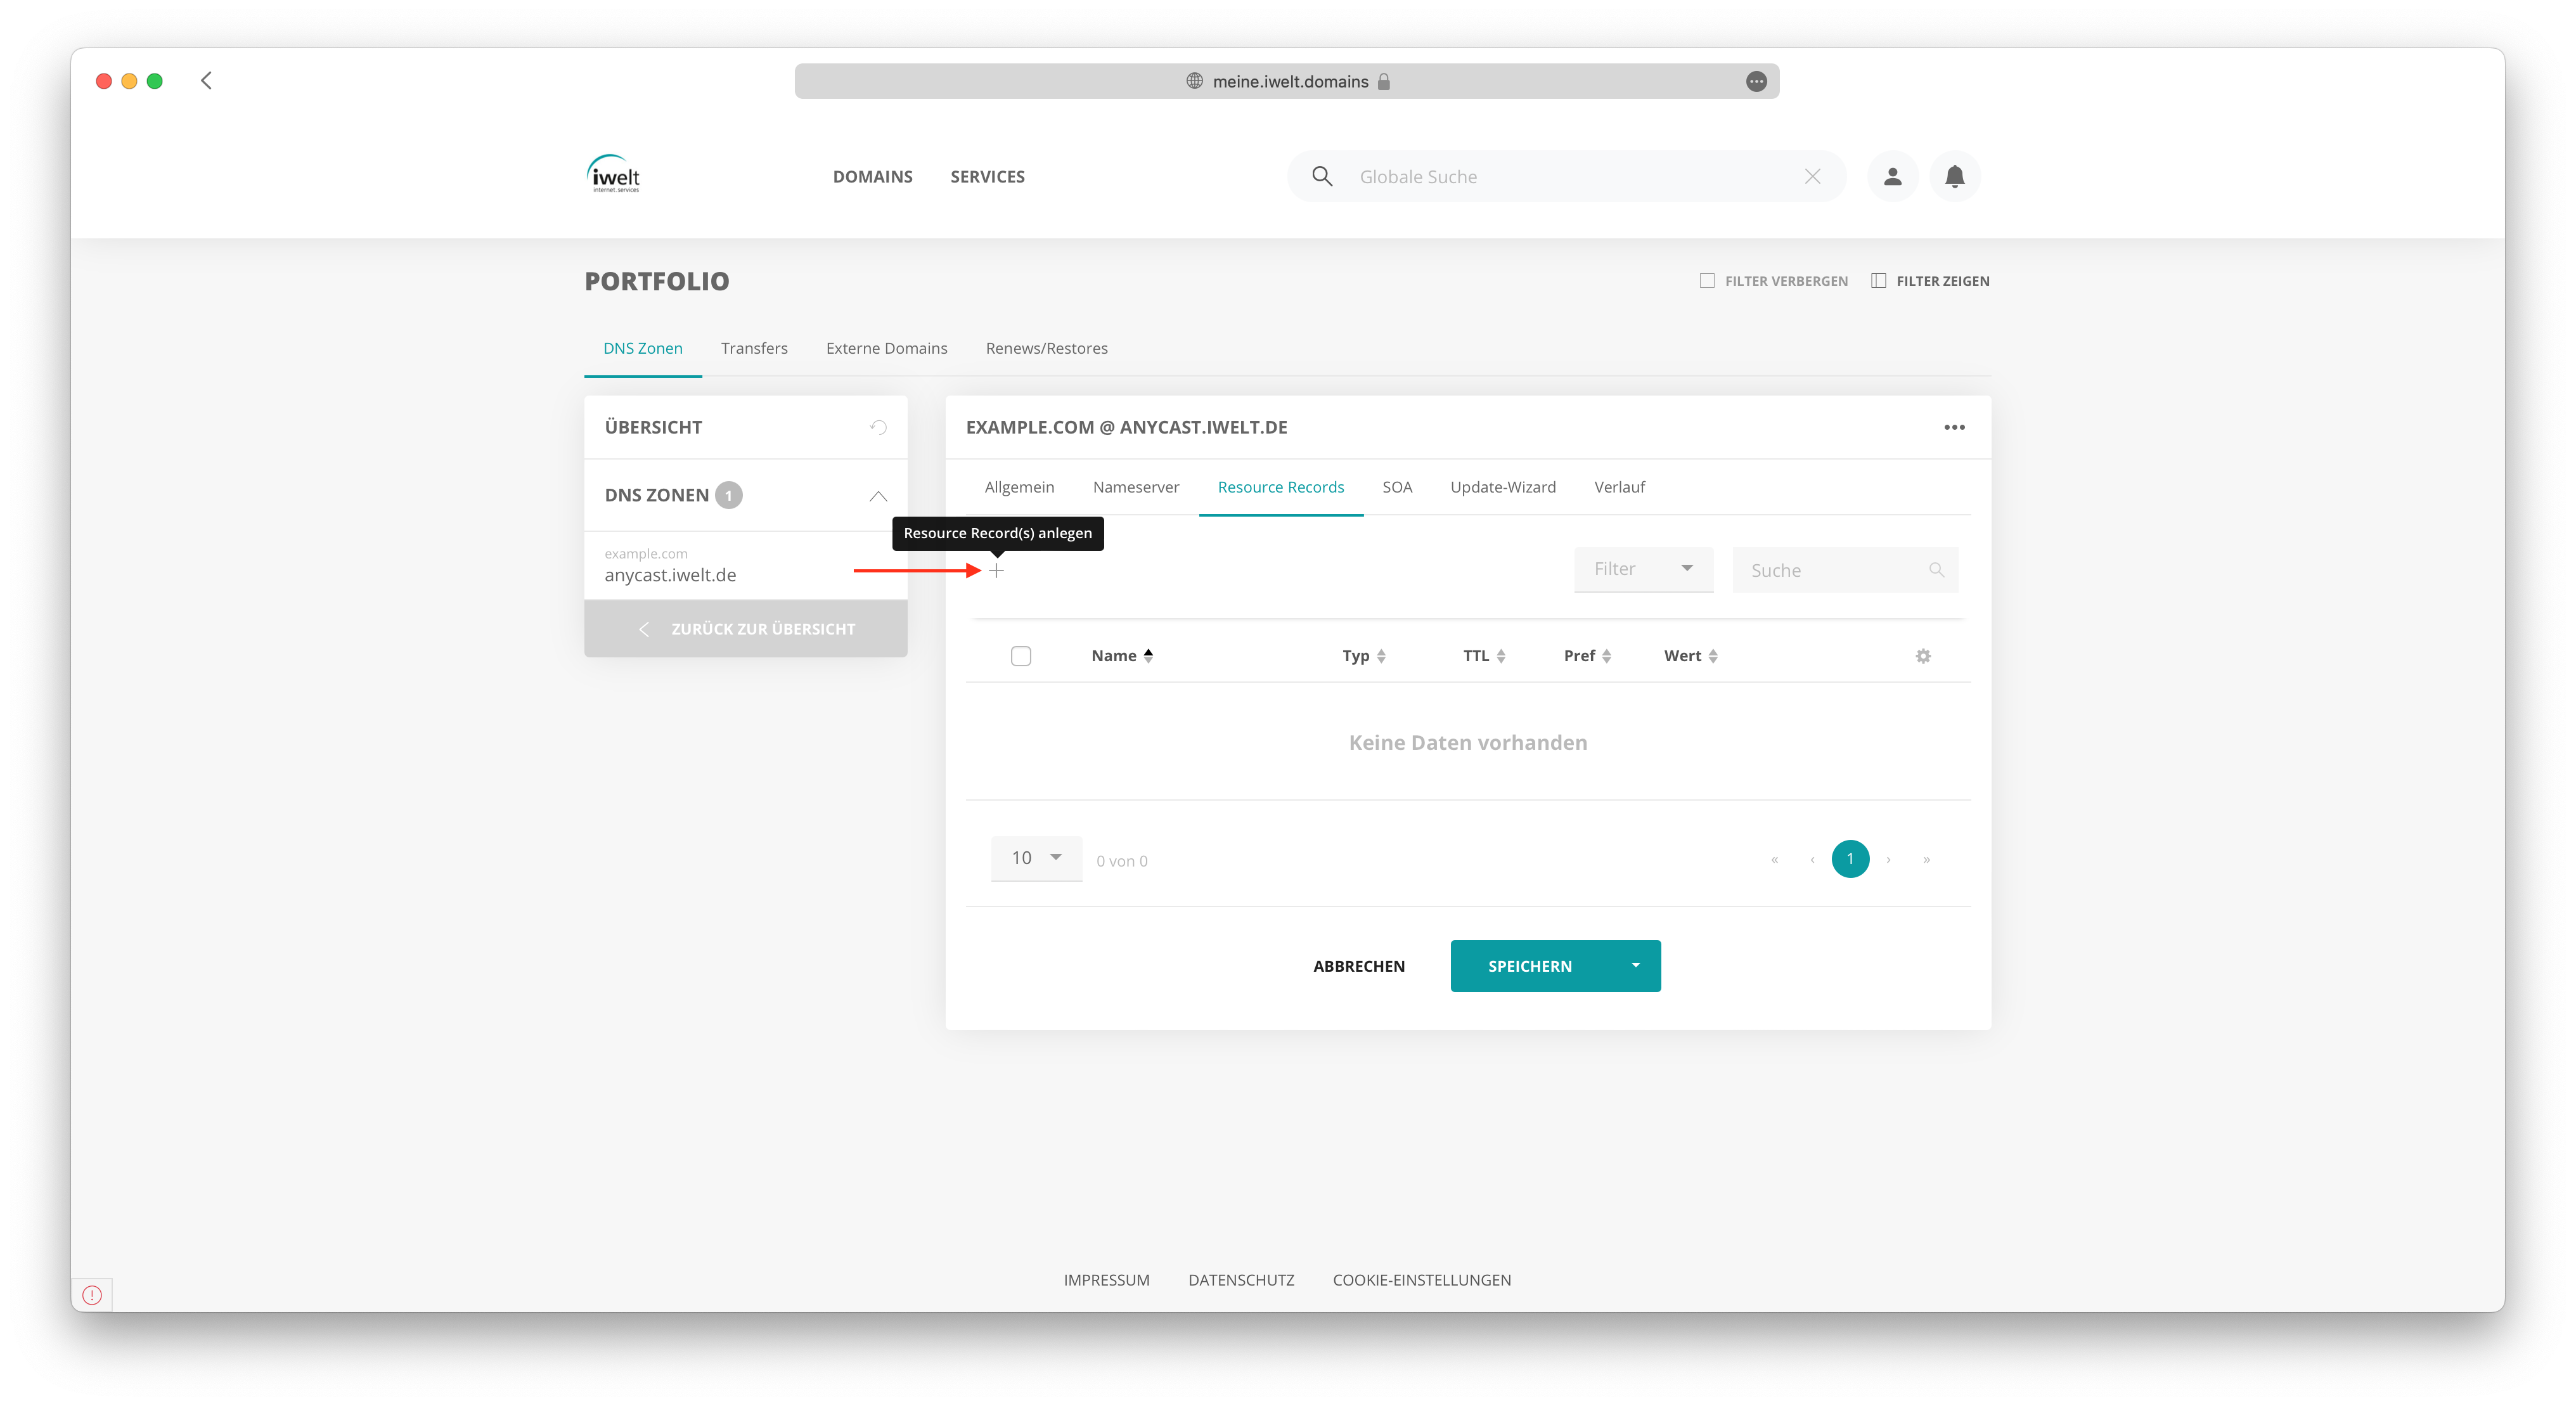Sort table by Name column arrow
The width and height of the screenshot is (2576, 1406).
coord(1148,655)
